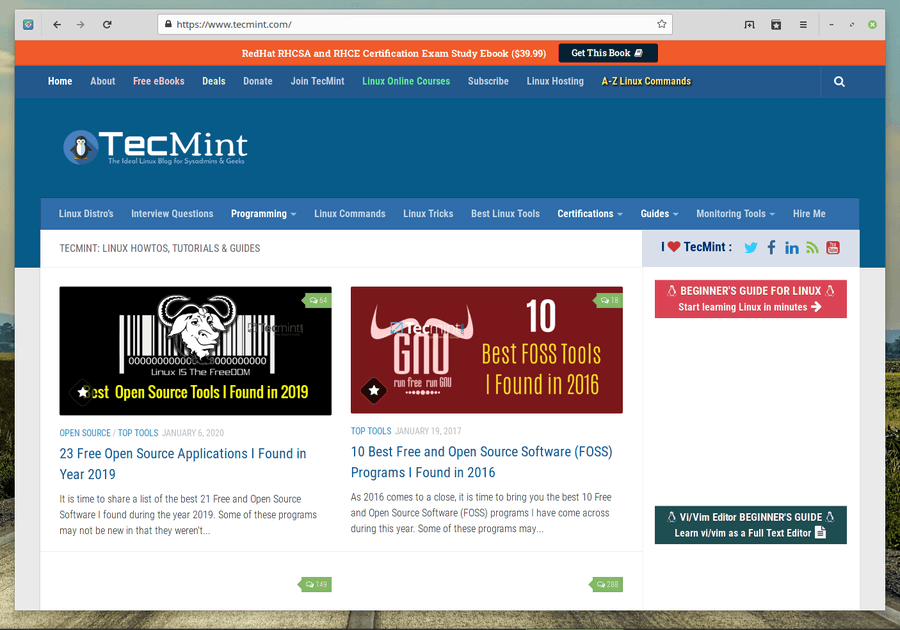
Task: Click TOP TOOLS tag on the 2016 article
Action: [x=371, y=431]
